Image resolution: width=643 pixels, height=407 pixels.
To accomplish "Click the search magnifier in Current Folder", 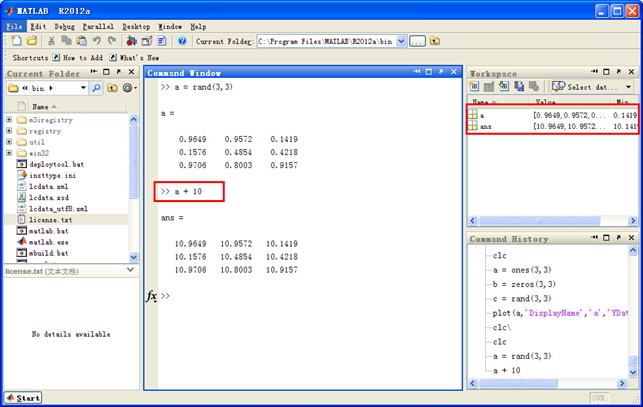I will click(x=96, y=88).
